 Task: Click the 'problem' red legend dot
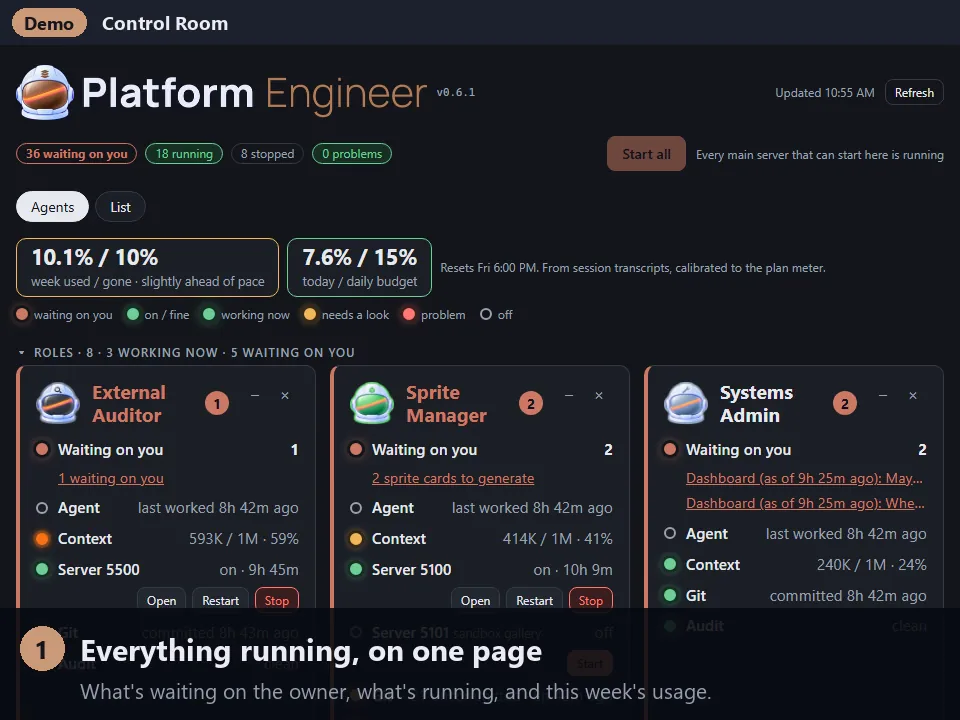(x=409, y=315)
